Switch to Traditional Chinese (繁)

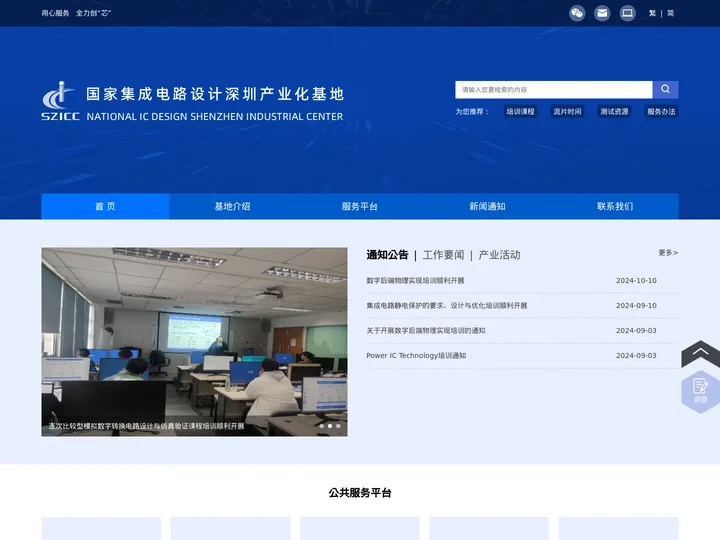tap(652, 13)
